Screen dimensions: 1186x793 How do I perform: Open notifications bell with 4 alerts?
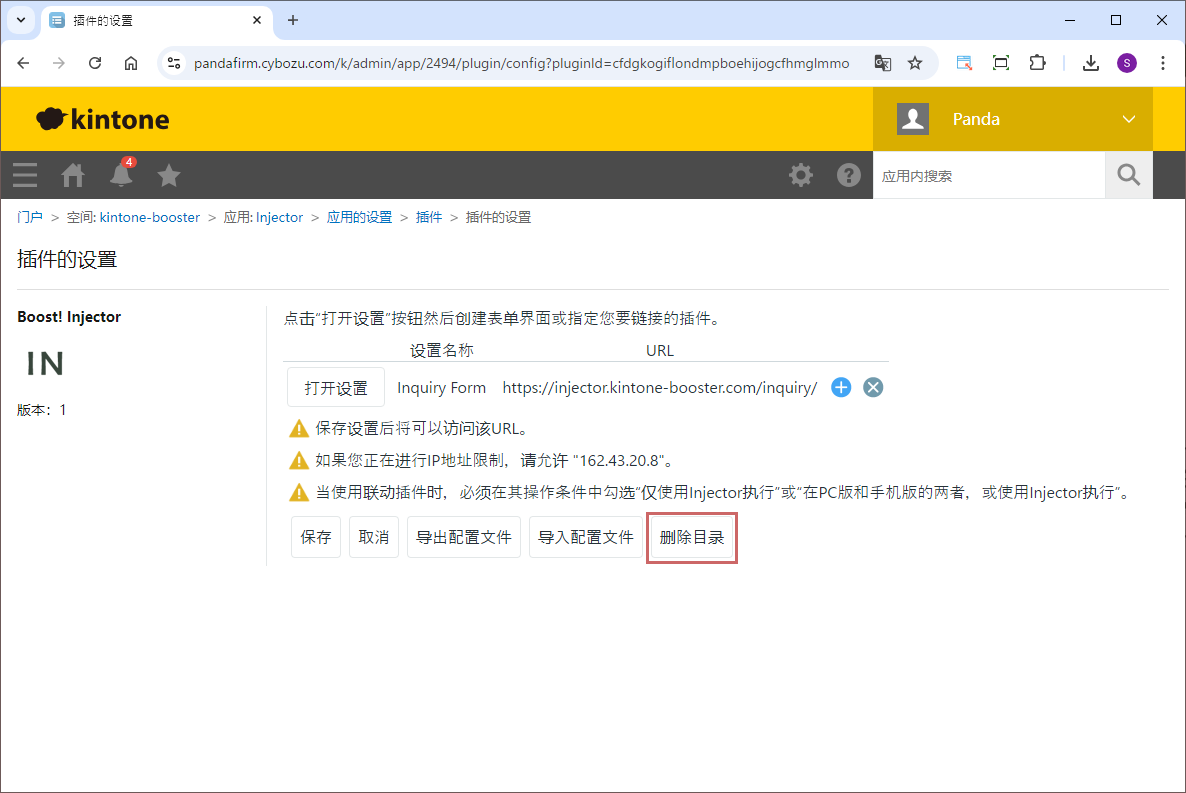[x=121, y=175]
